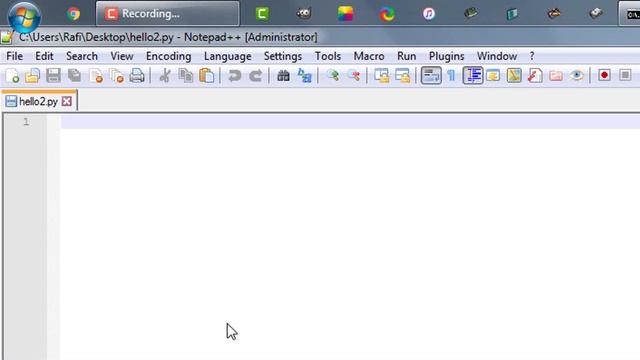The image size is (640, 360).
Task: Cut selection with scissors icon
Action: 165,76
